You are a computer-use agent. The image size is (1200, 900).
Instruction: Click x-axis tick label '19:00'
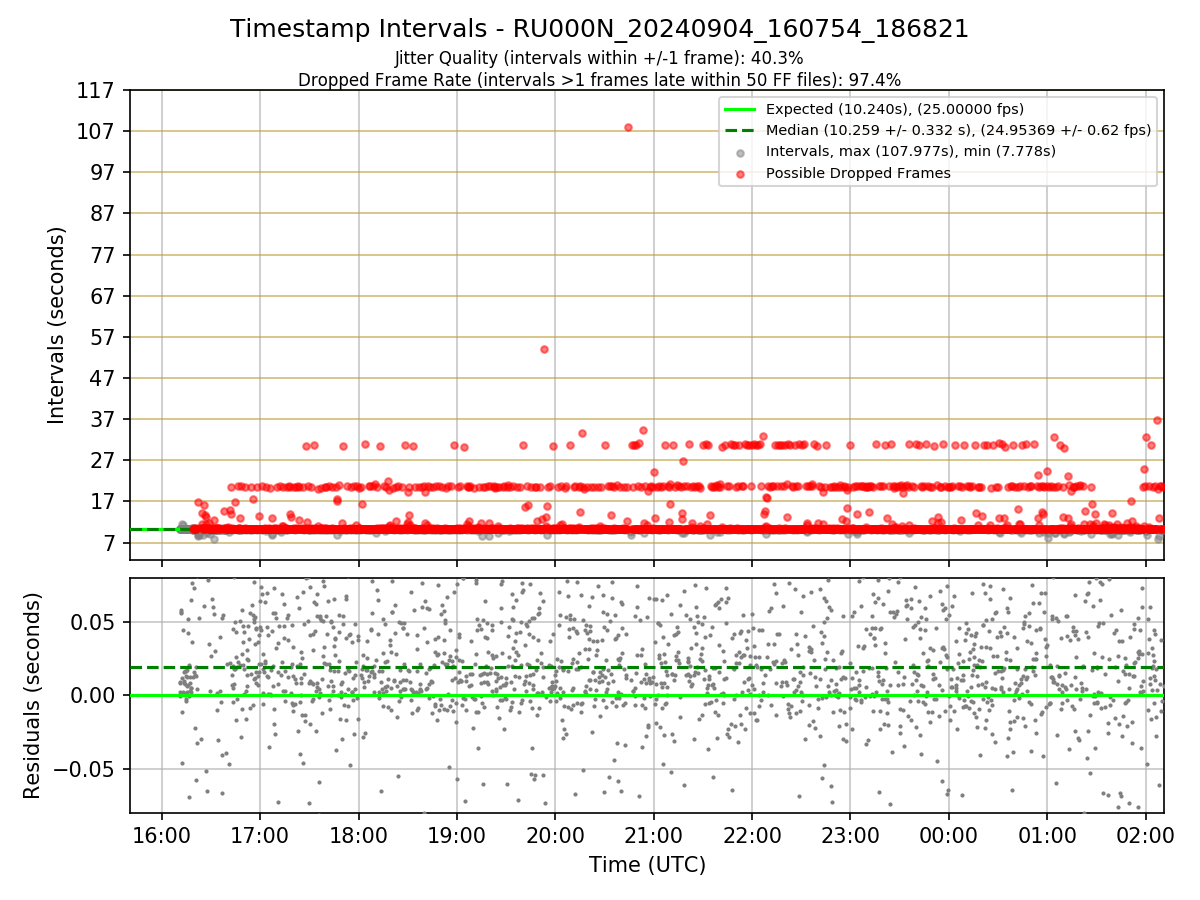tap(457, 834)
